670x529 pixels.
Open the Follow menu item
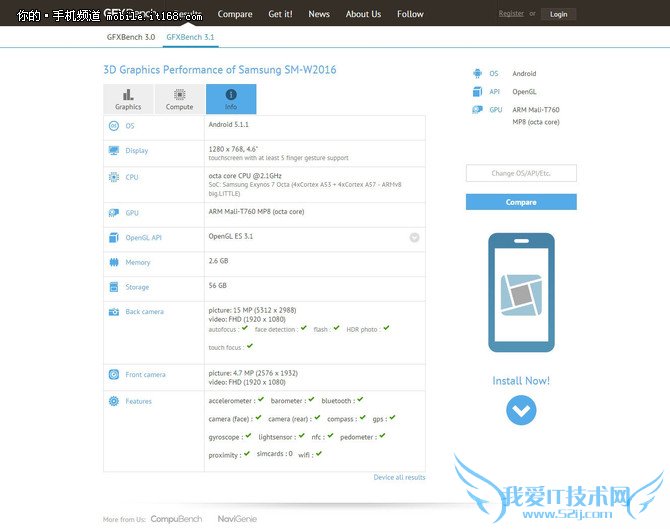(x=410, y=14)
